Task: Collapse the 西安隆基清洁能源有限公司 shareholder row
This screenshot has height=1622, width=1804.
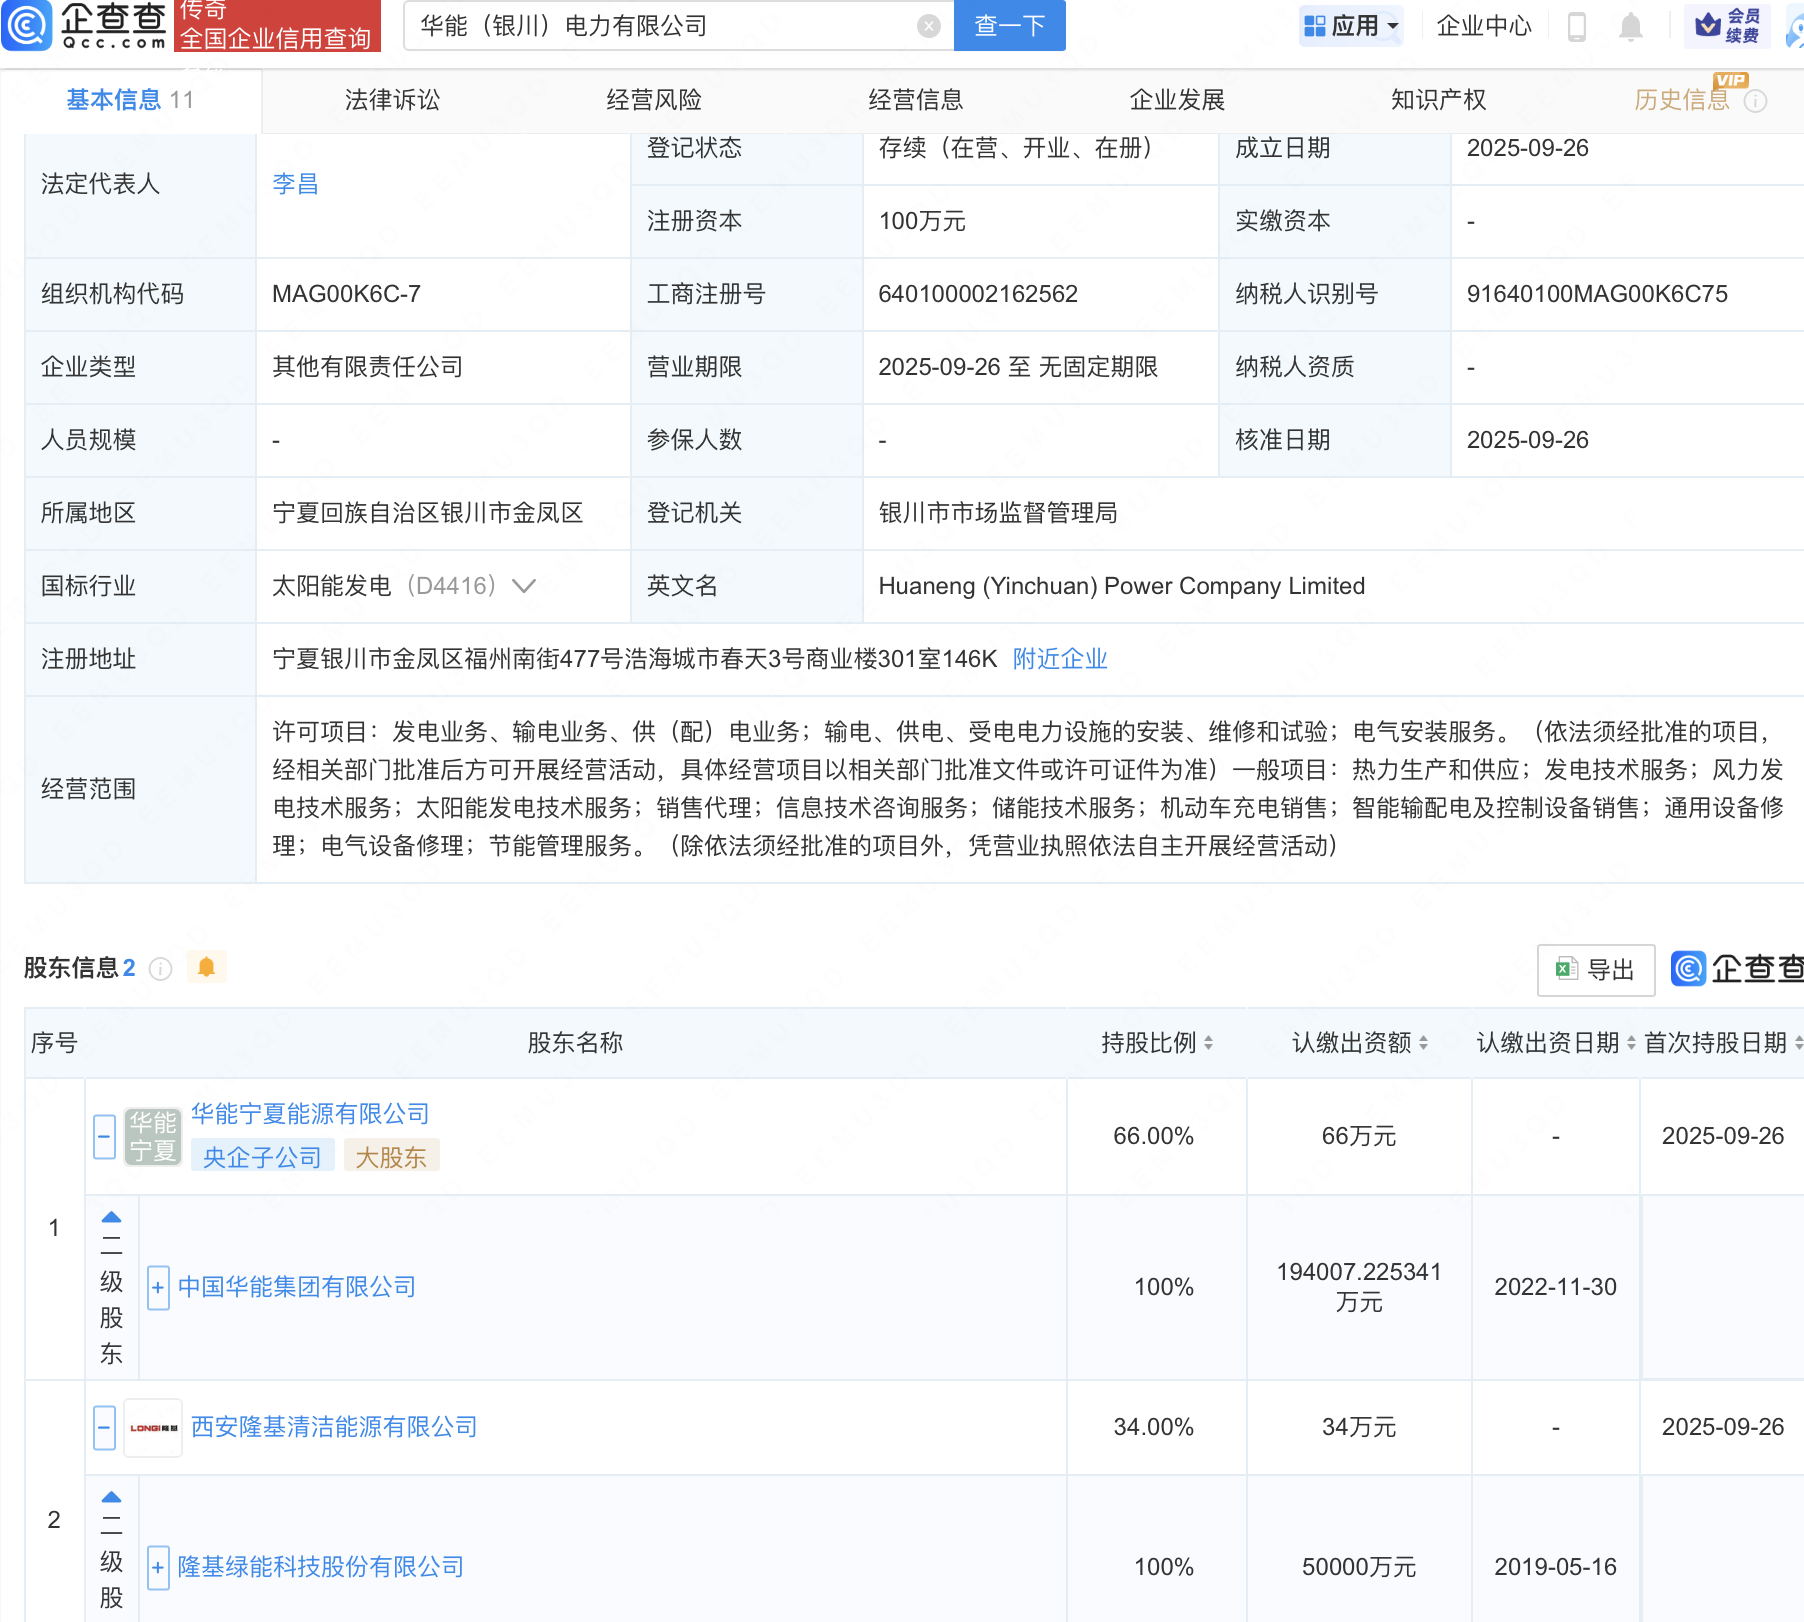Action: coord(104,1427)
